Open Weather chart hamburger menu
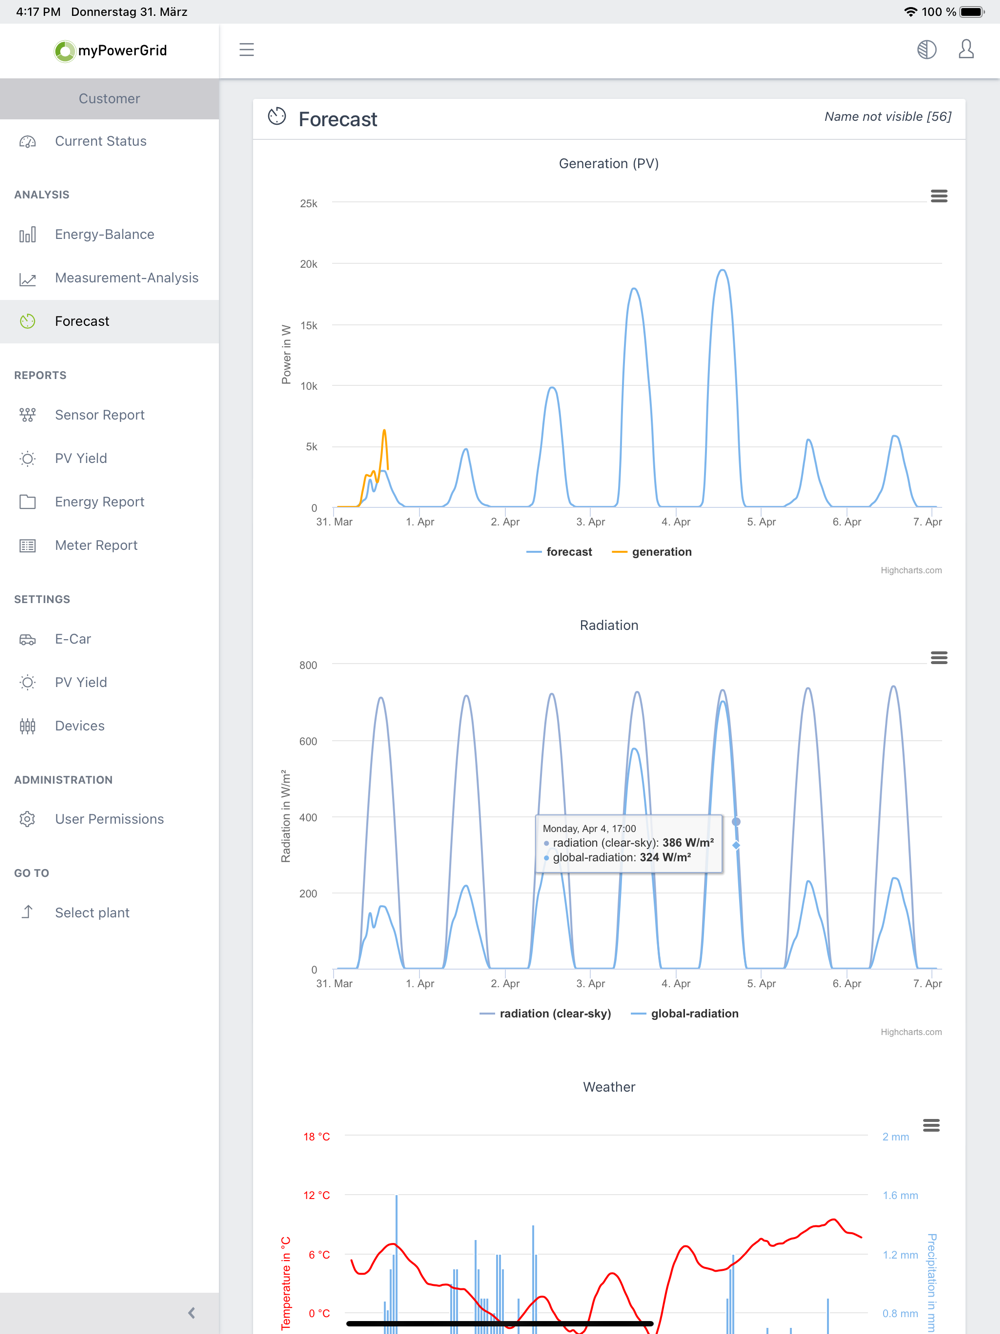 pyautogui.click(x=931, y=1126)
